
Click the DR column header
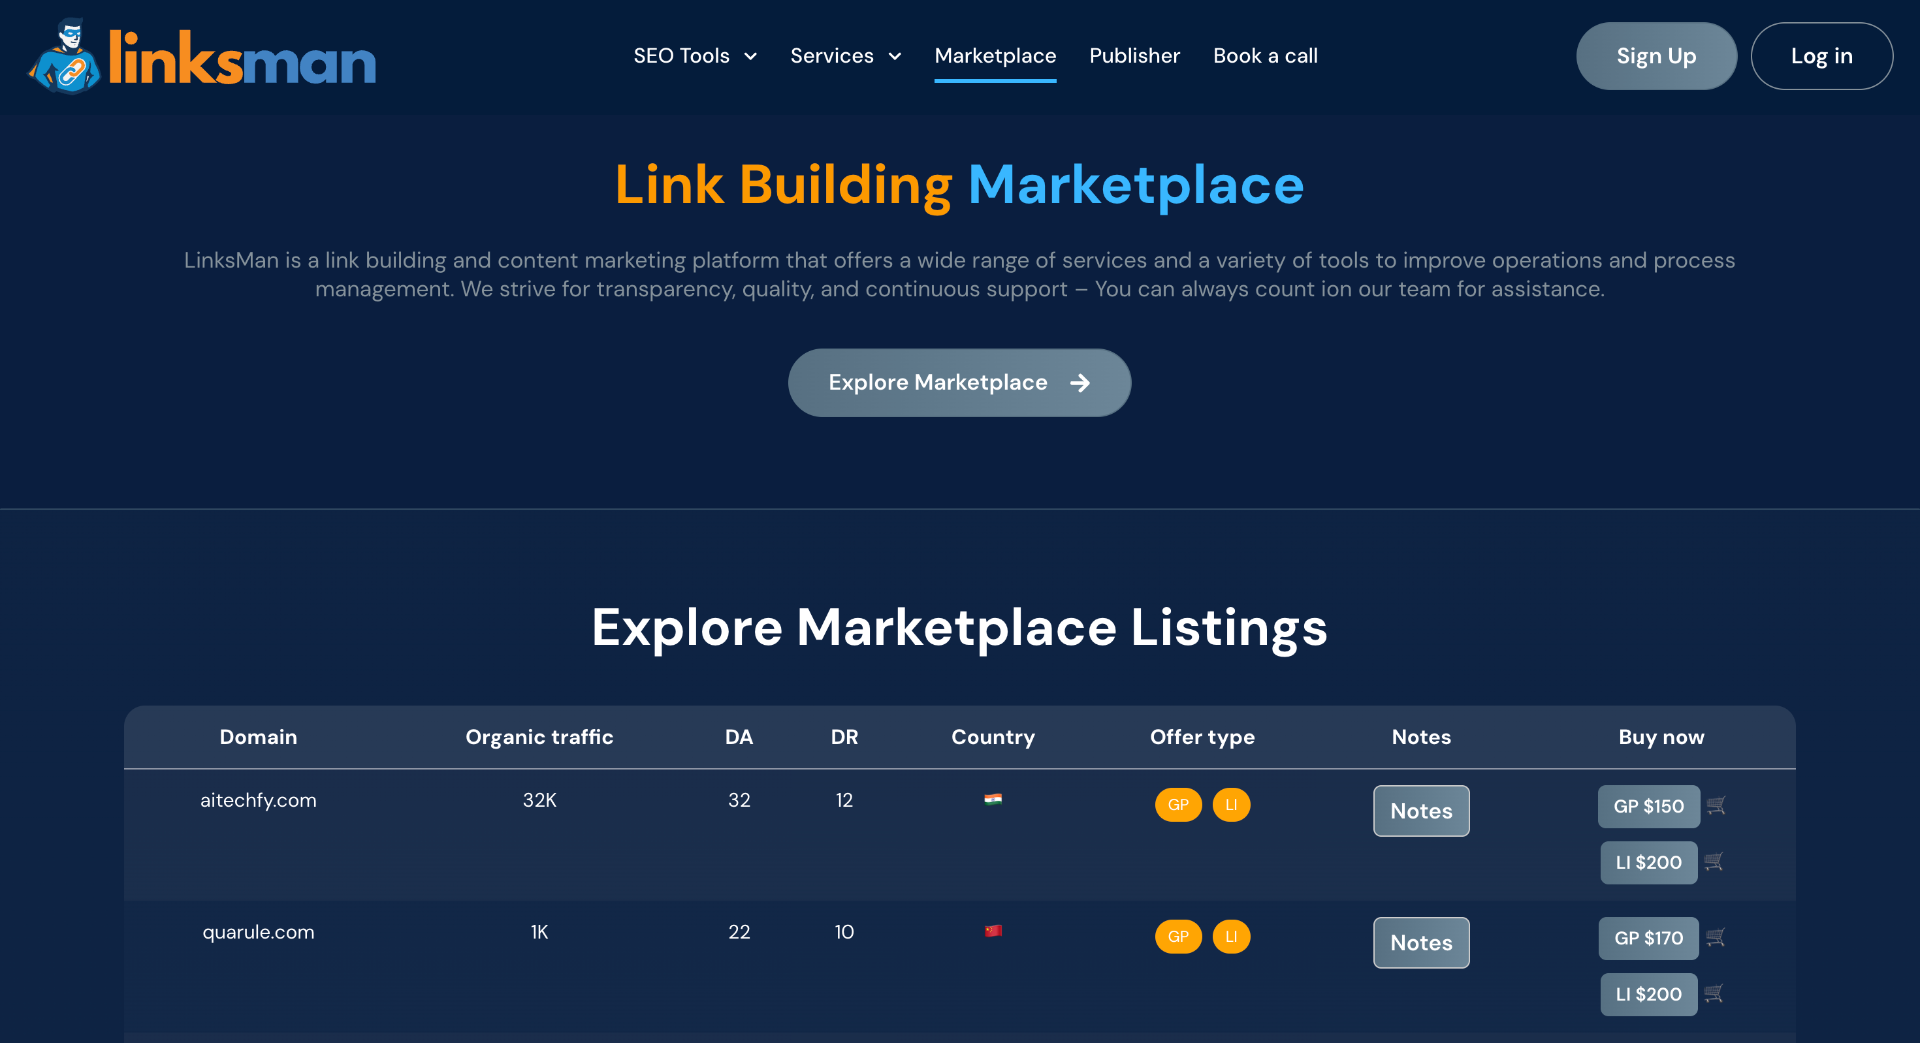844,737
